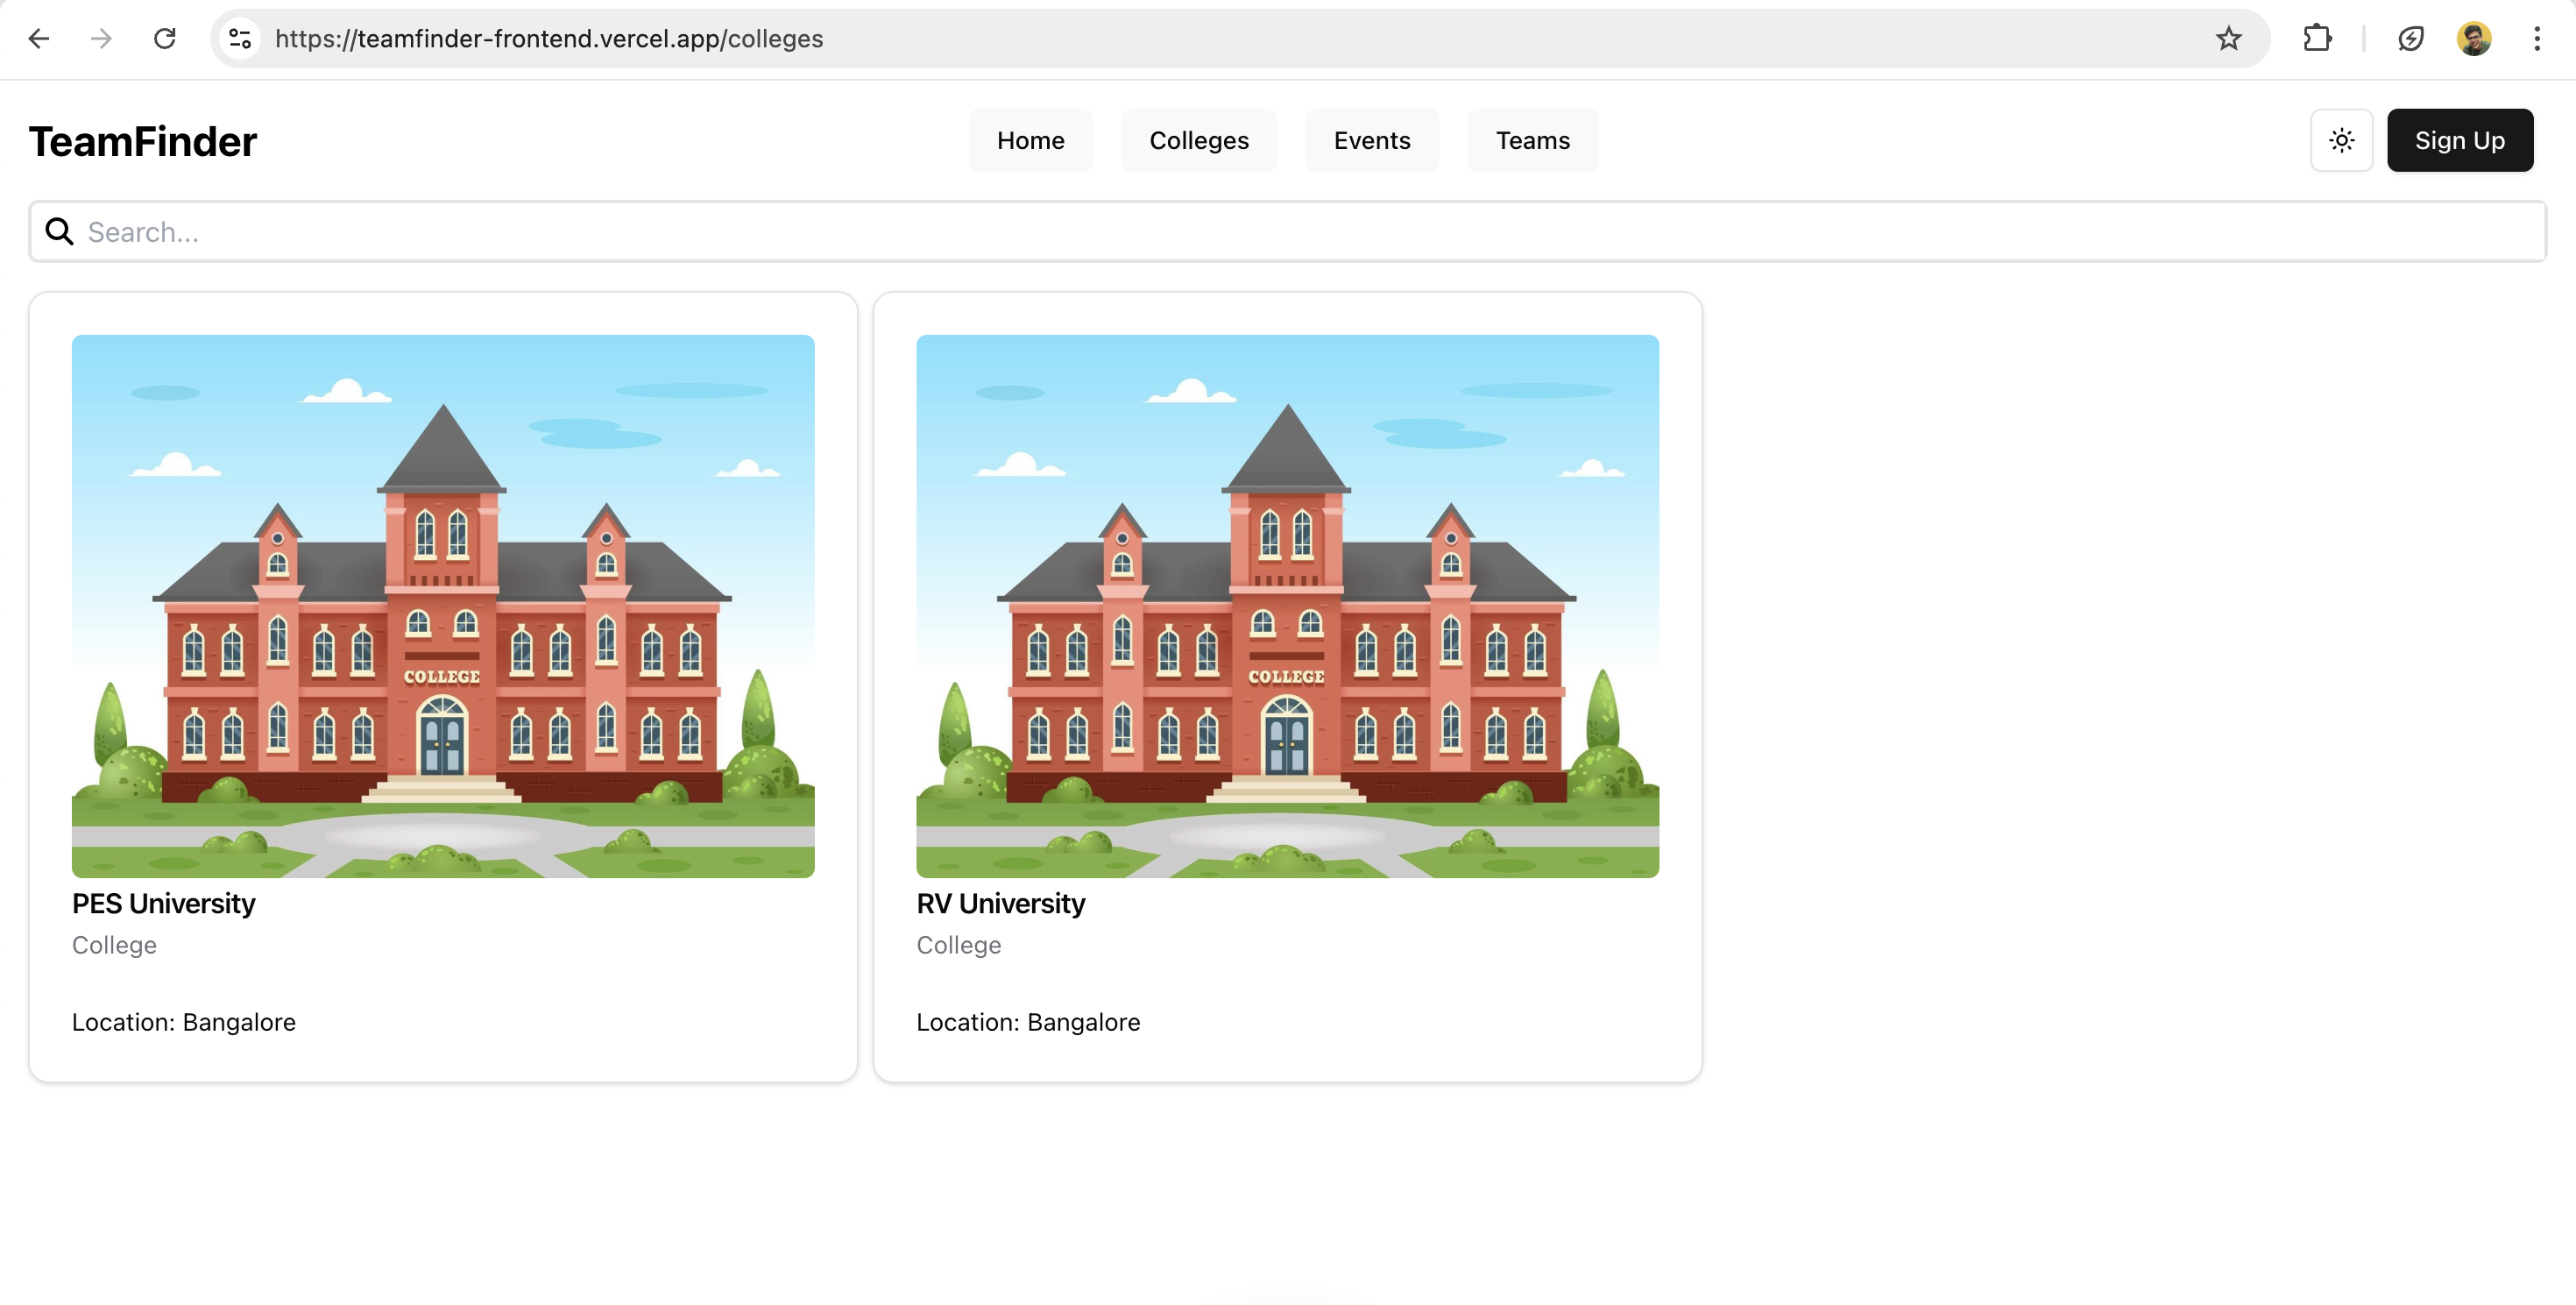
Task: Open the Chrome profile avatar
Action: coord(2474,38)
